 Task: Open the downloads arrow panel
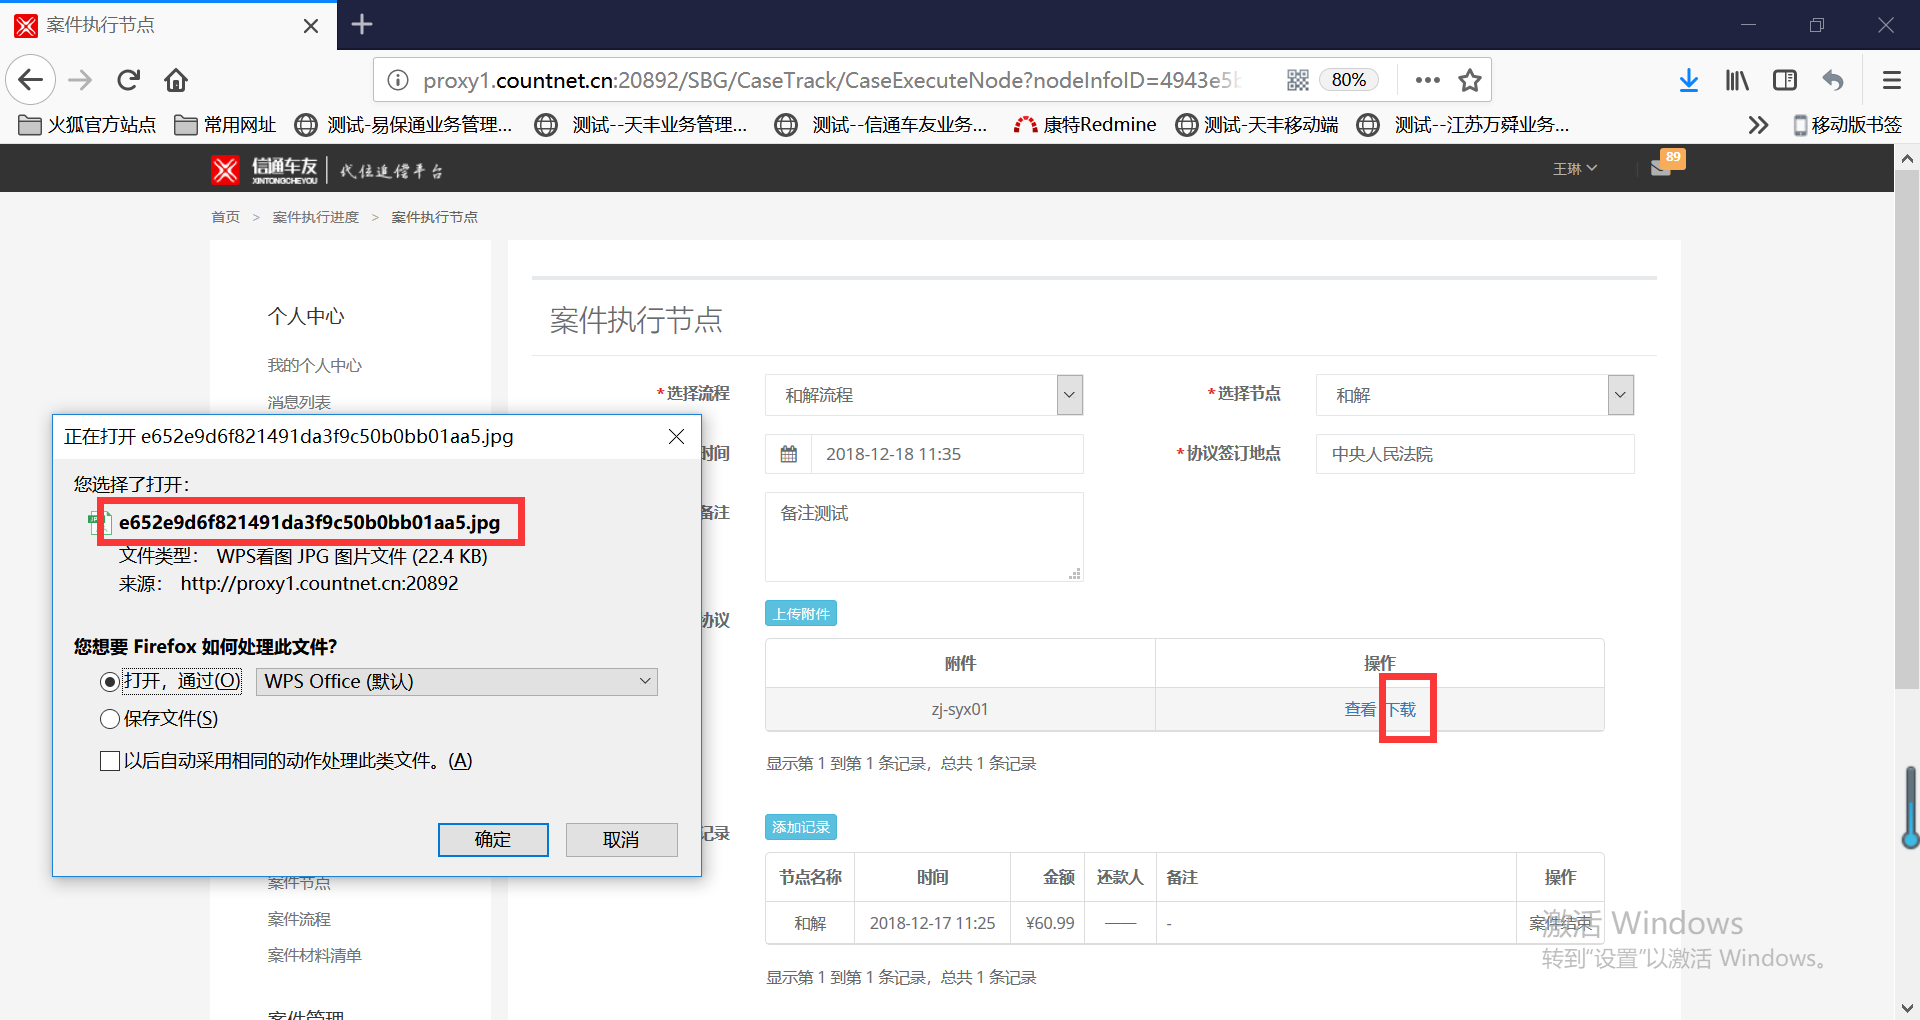click(x=1689, y=80)
